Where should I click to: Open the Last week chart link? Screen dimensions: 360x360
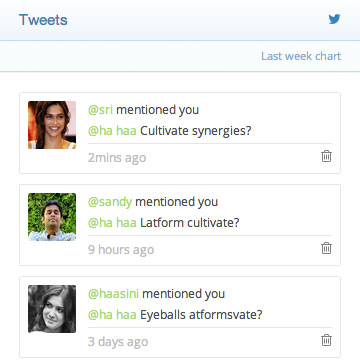(301, 56)
